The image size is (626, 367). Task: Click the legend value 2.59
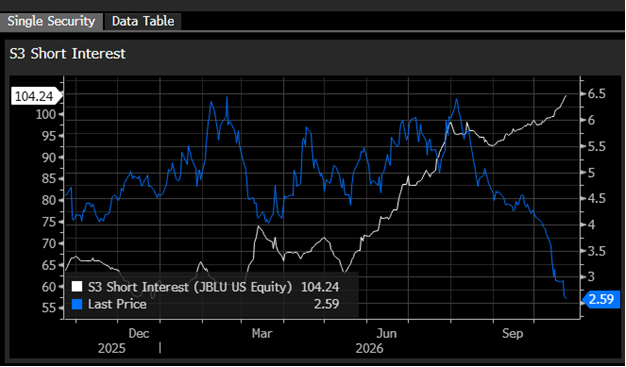[326, 304]
